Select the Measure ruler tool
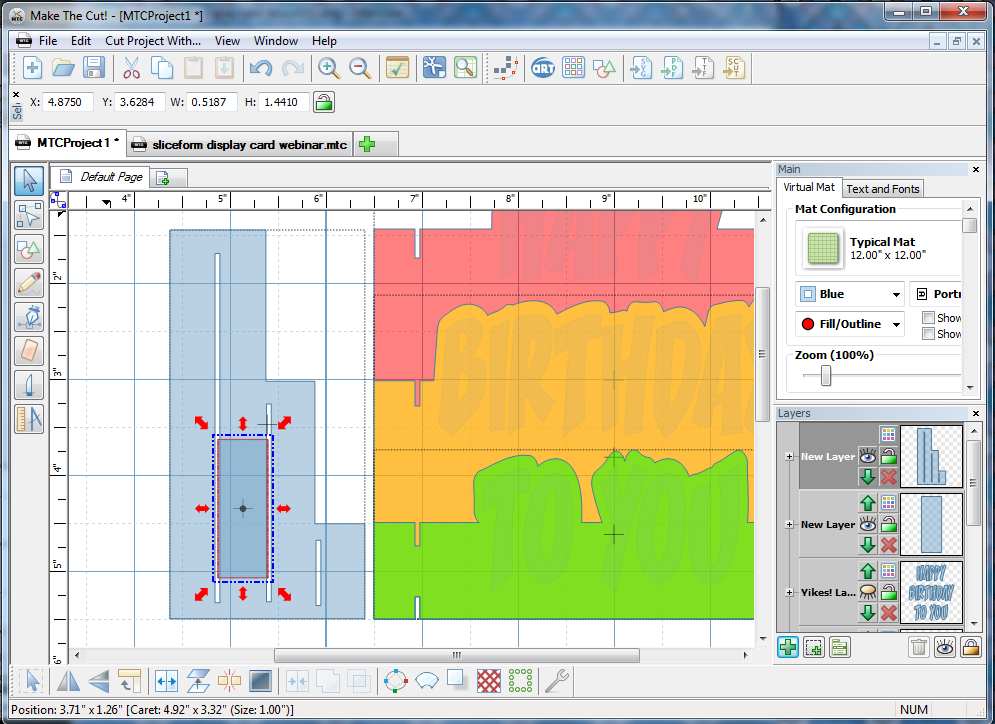The image size is (995, 724). coord(29,419)
